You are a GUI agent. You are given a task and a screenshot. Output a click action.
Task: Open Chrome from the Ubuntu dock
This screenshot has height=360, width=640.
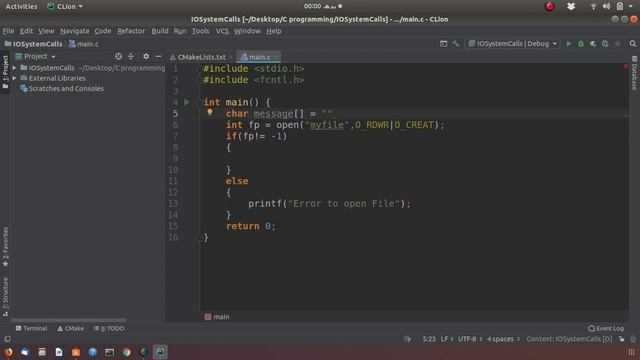pos(127,352)
